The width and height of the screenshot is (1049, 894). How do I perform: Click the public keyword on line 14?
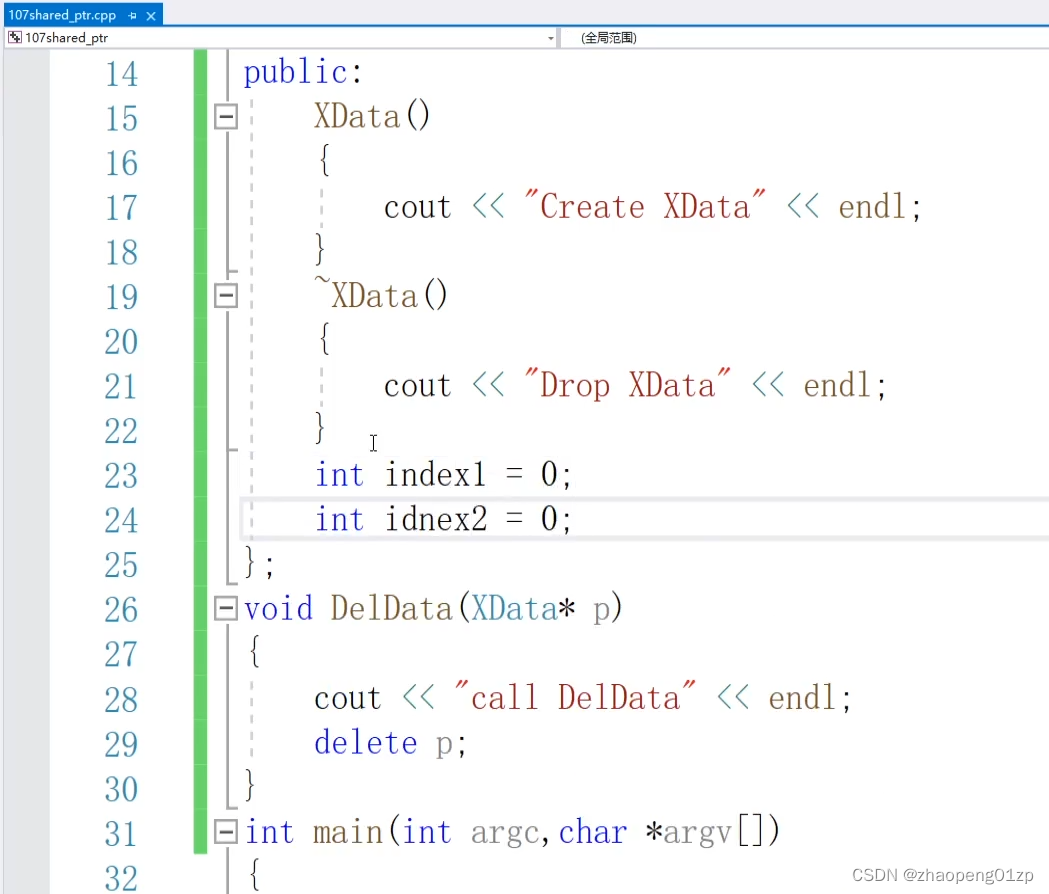pyautogui.click(x=294, y=73)
